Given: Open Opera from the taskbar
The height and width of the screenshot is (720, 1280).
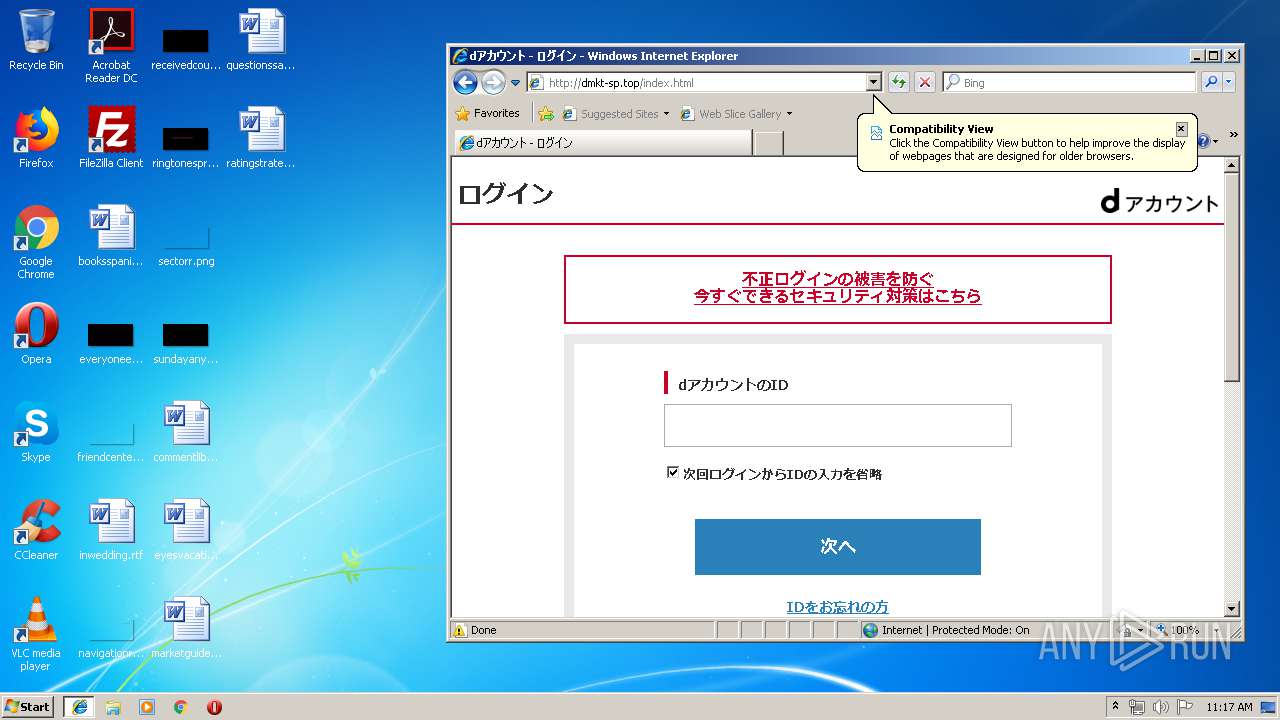Looking at the screenshot, I should point(214,707).
